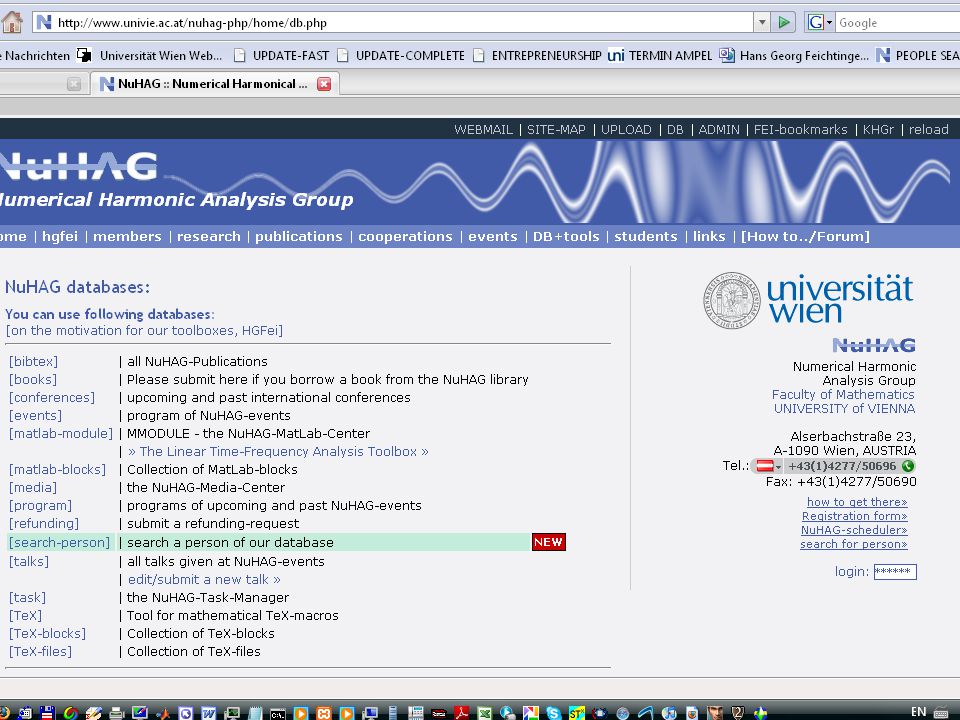
Task: Open WEBMAIL in top bar
Action: click(483, 130)
